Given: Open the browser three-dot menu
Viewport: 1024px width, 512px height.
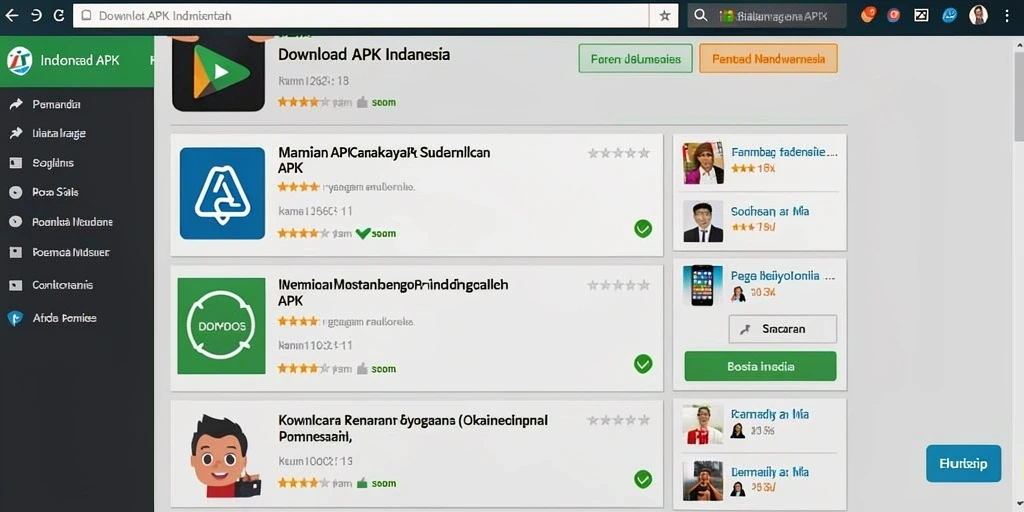Looking at the screenshot, I should click(1008, 15).
